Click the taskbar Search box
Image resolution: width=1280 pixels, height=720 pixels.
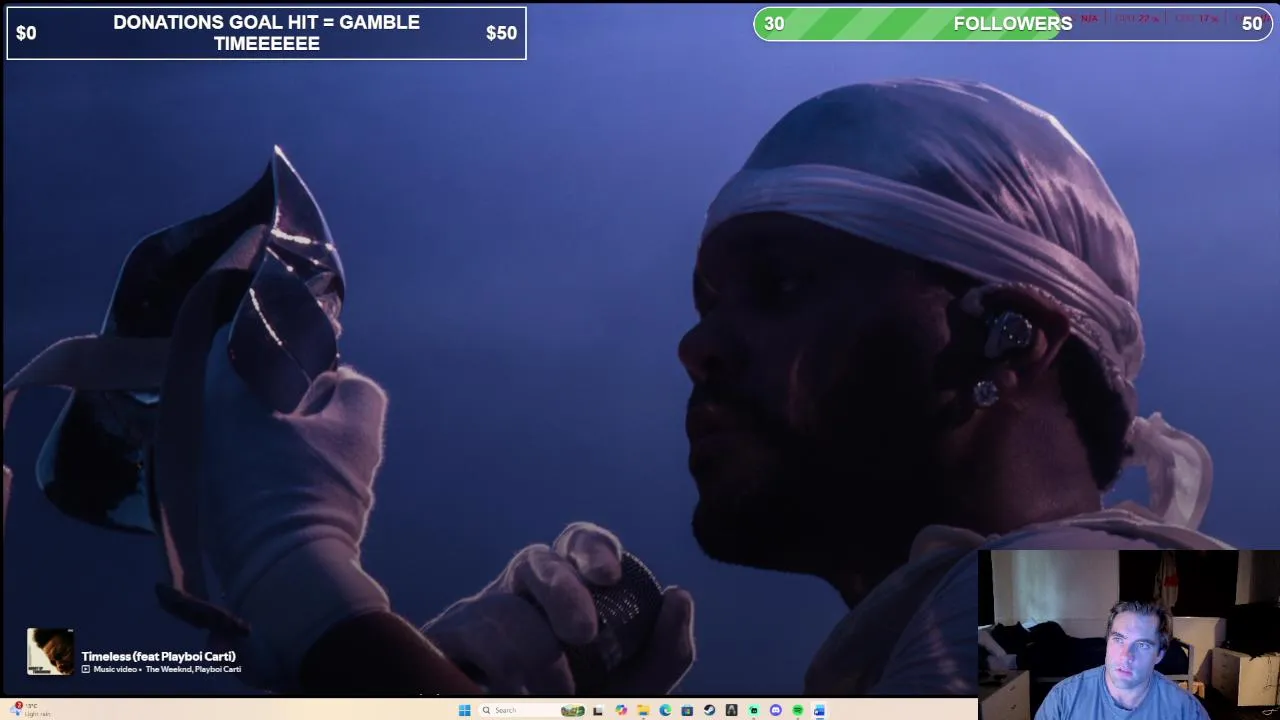click(x=532, y=710)
